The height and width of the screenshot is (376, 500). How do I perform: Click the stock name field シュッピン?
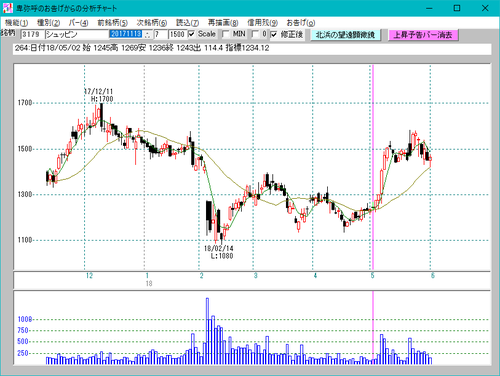[x=77, y=34]
